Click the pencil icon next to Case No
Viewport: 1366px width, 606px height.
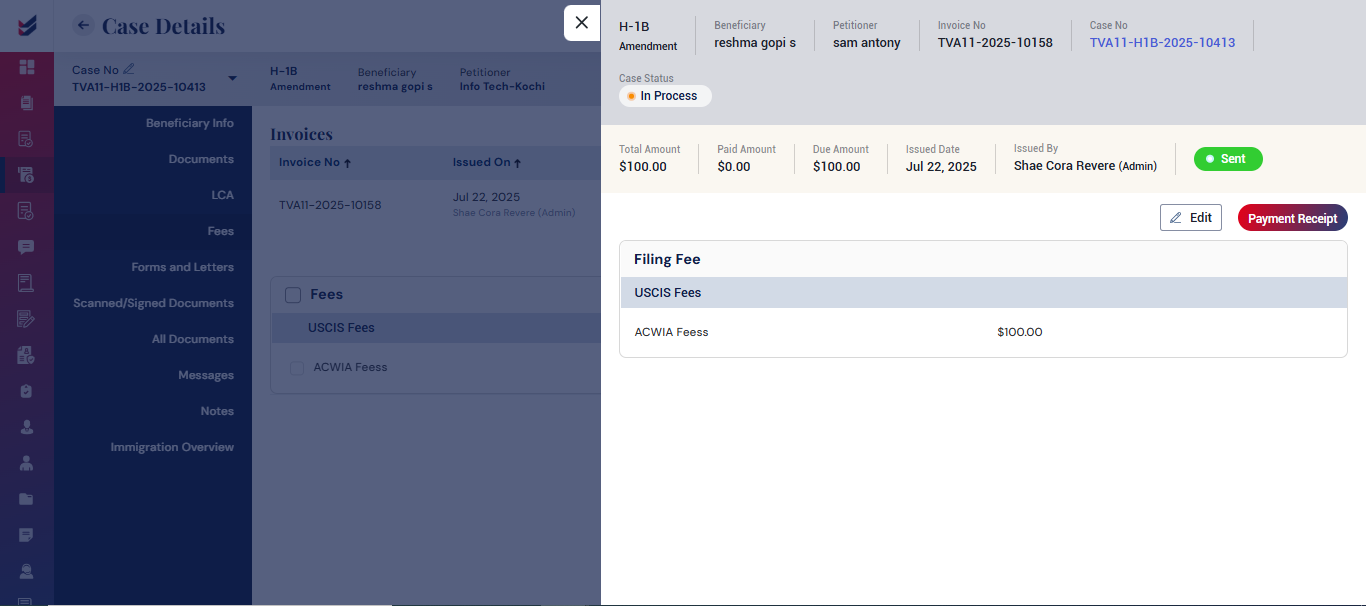click(x=128, y=70)
